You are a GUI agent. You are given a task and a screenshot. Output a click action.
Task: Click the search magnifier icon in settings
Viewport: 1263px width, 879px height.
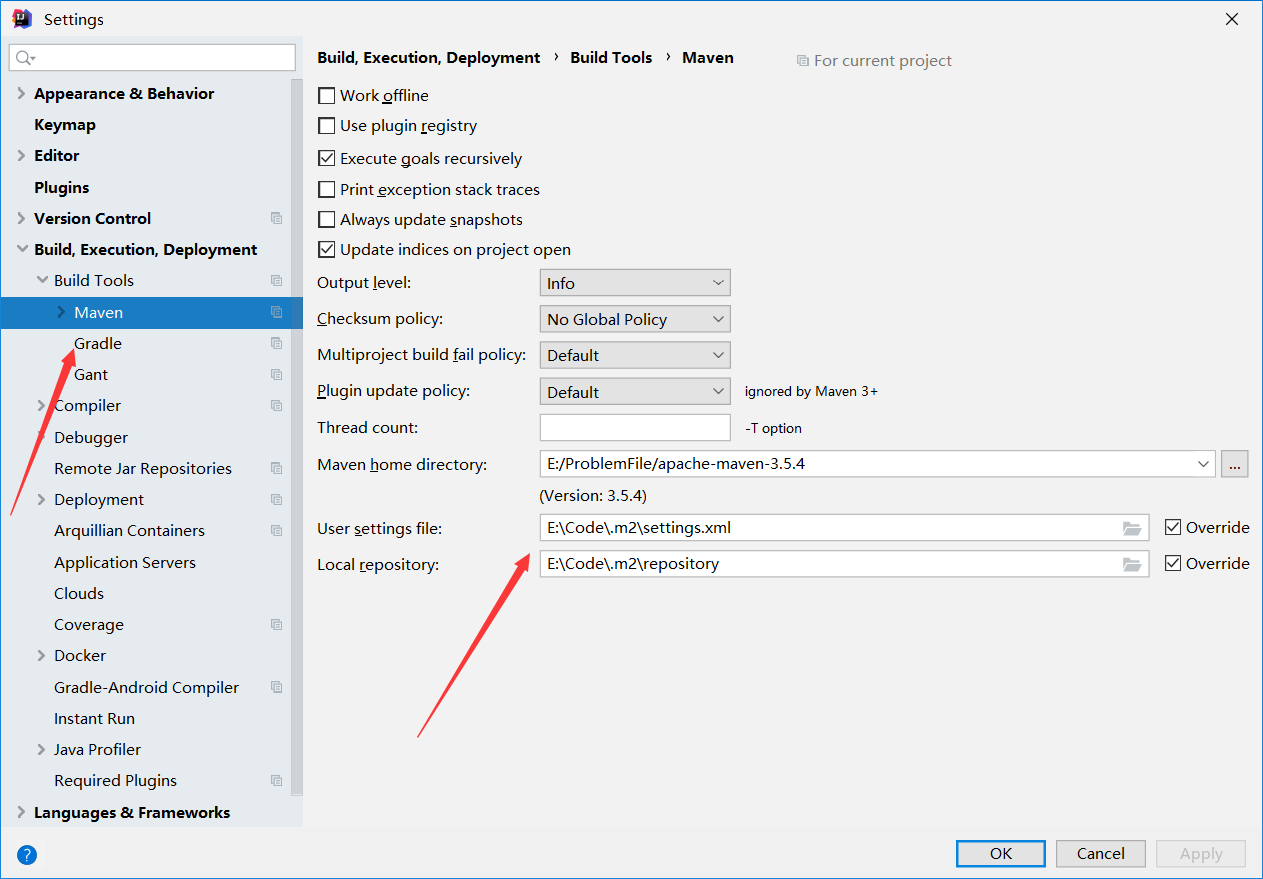[x=25, y=58]
